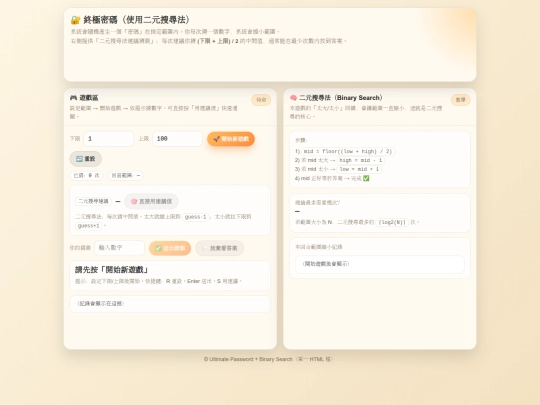Click the 直接用建議值 button
This screenshot has height=405, width=540.
[152, 201]
